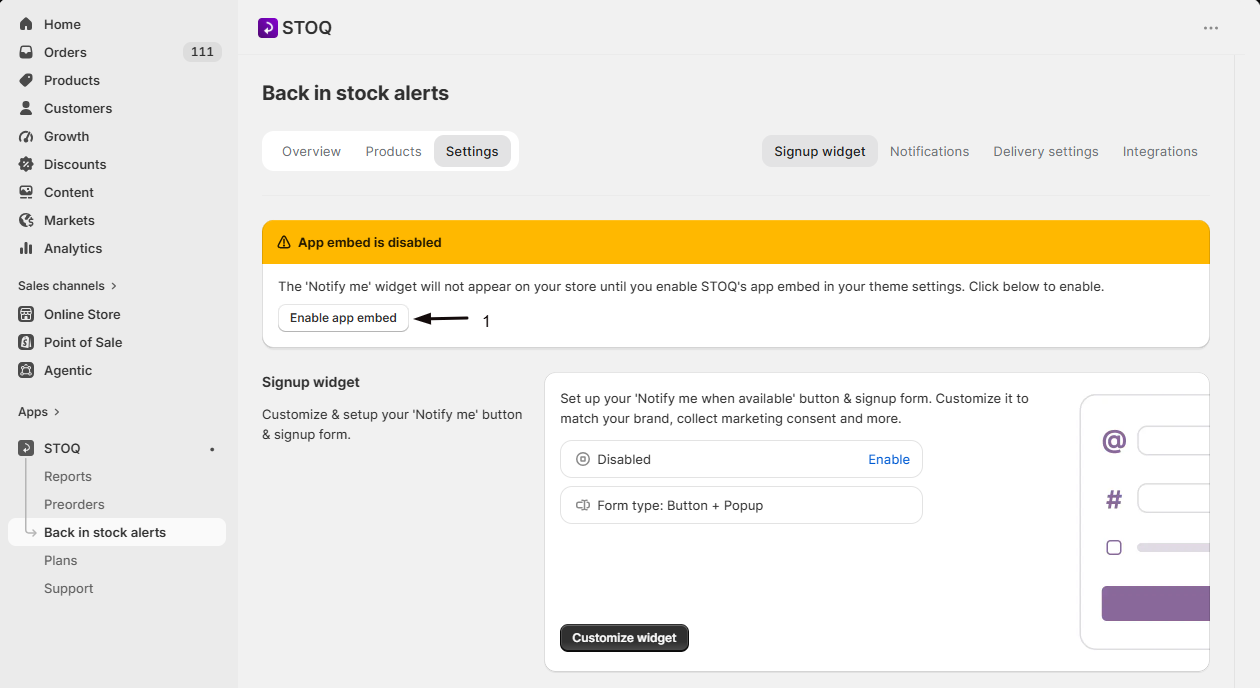1260x688 pixels.
Task: Select the Signup widget sub-tab
Action: pyautogui.click(x=820, y=151)
